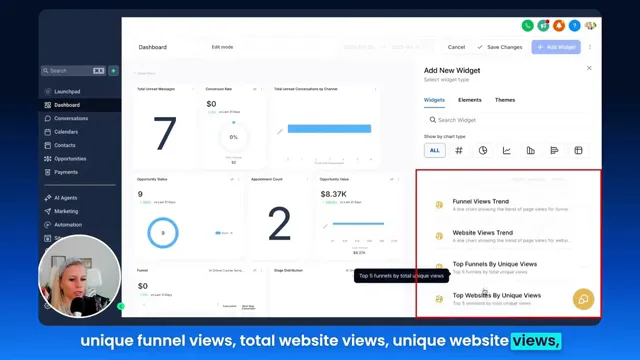The image size is (640, 360).
Task: Switch to the Widgets tab
Action: tap(434, 100)
